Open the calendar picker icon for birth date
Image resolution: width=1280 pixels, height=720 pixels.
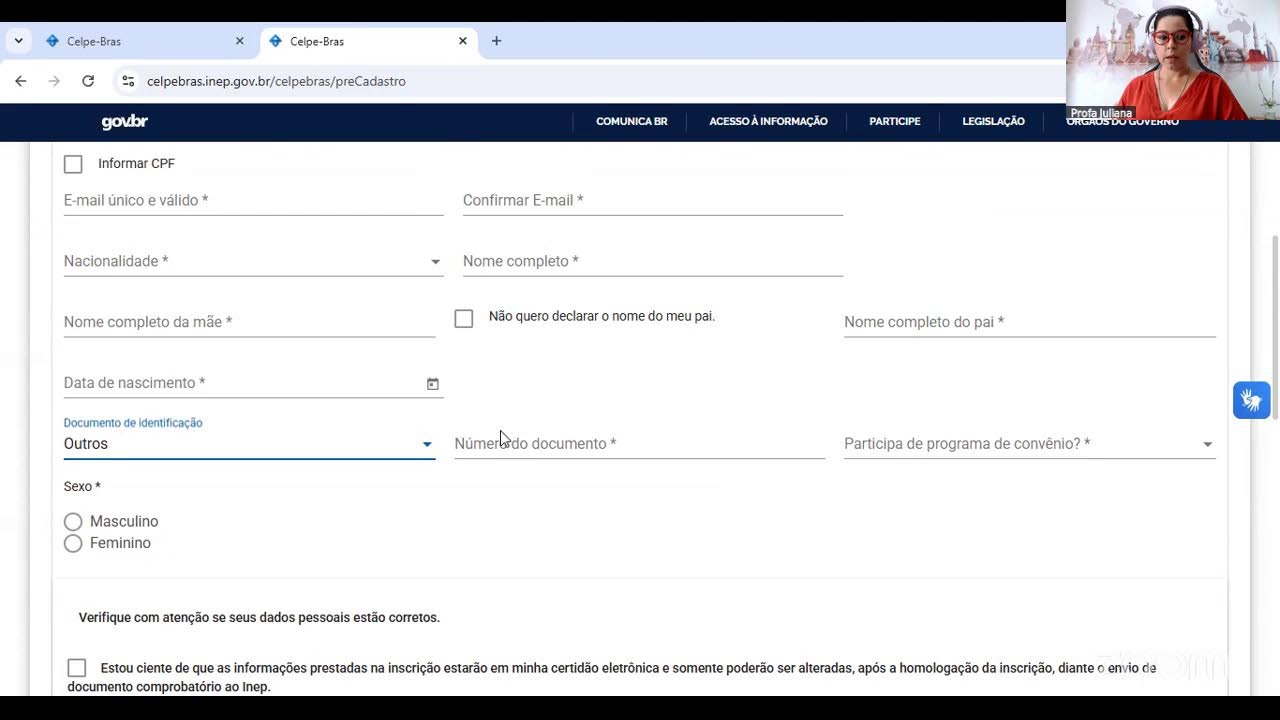(x=433, y=384)
